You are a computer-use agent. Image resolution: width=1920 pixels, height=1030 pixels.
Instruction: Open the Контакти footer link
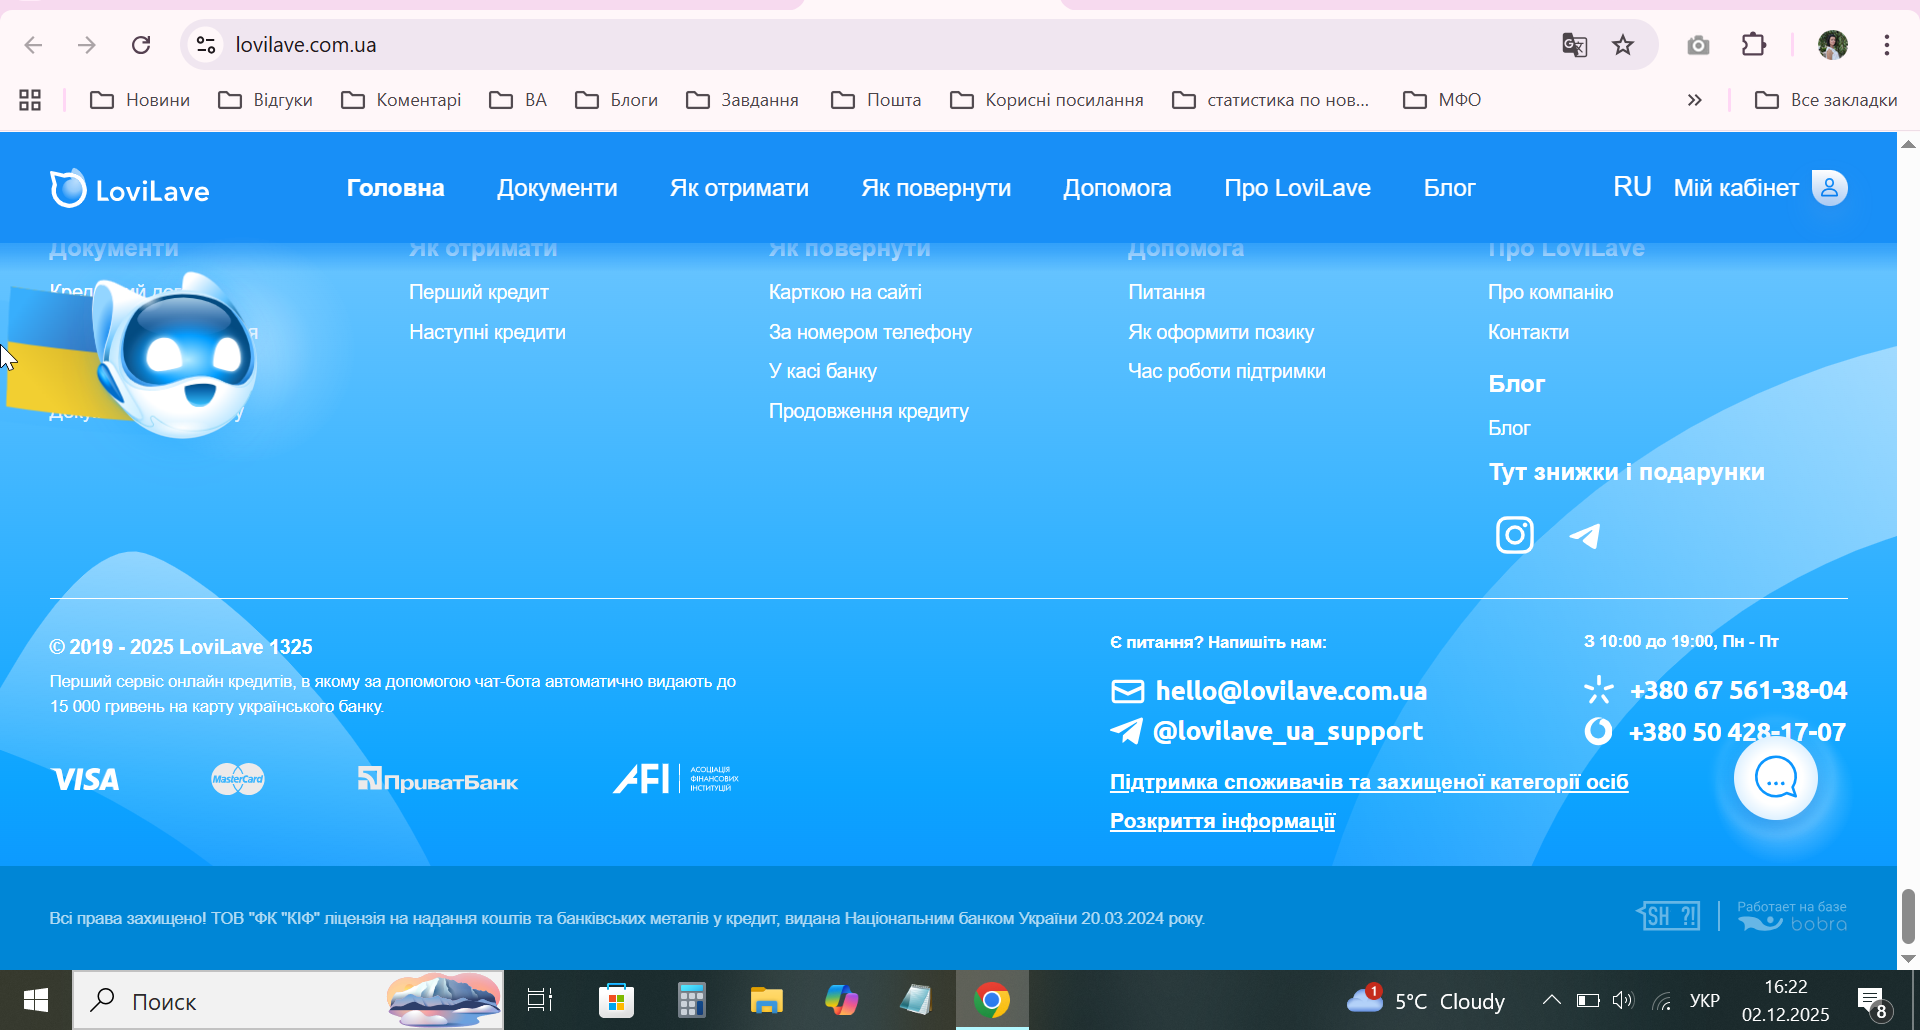[x=1528, y=332]
